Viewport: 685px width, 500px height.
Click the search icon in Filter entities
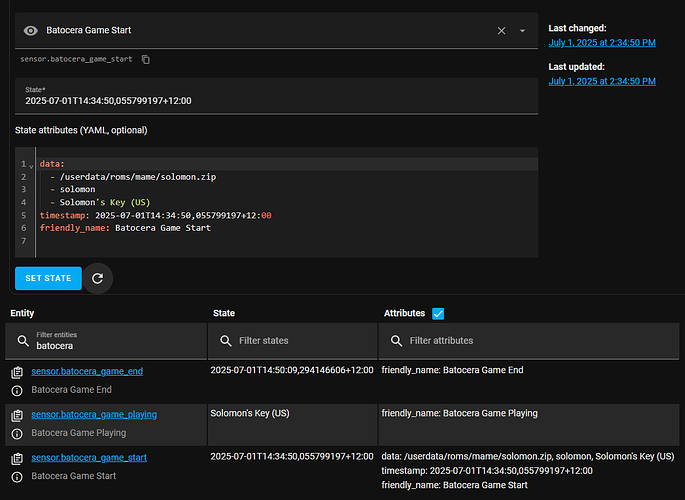(23, 341)
